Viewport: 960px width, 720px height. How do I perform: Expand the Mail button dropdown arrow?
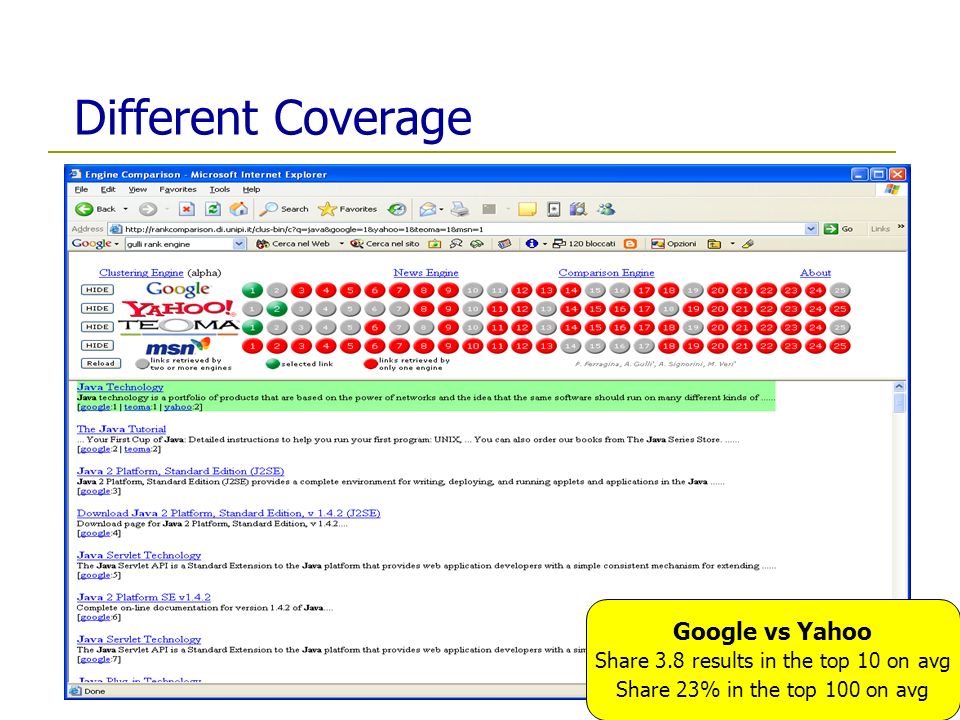[441, 209]
